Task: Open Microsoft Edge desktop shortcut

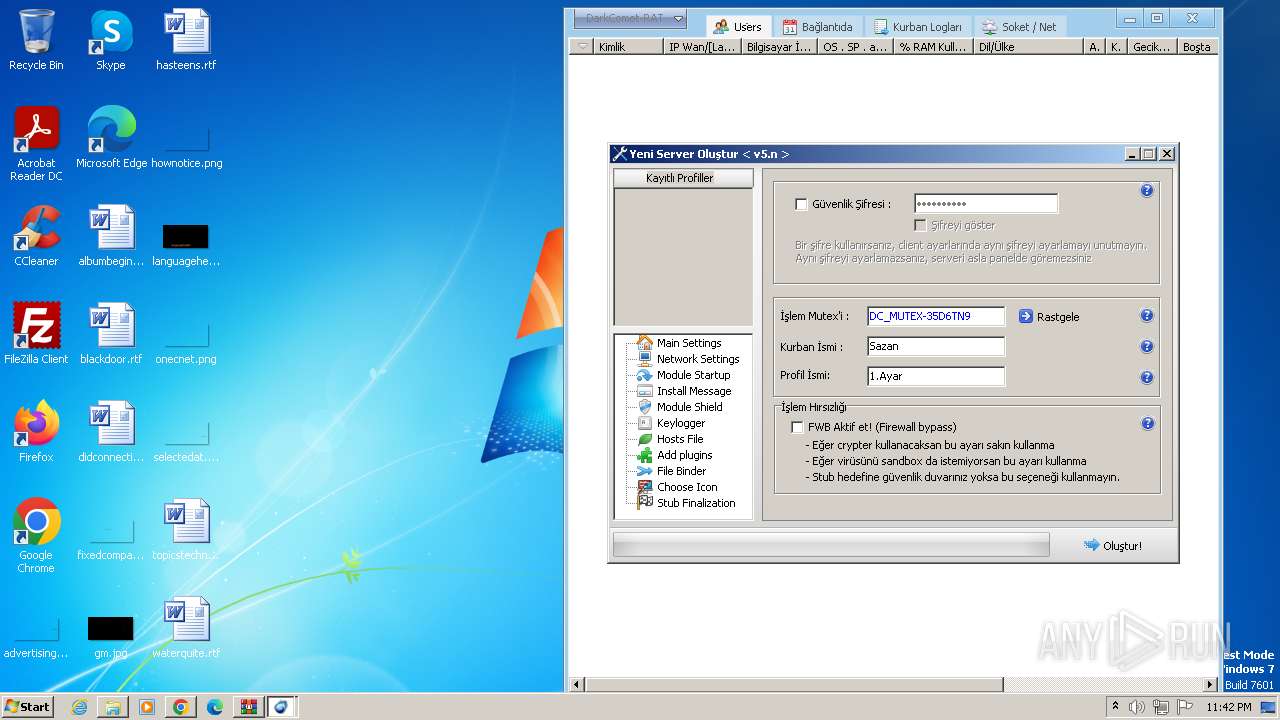Action: 111,138
